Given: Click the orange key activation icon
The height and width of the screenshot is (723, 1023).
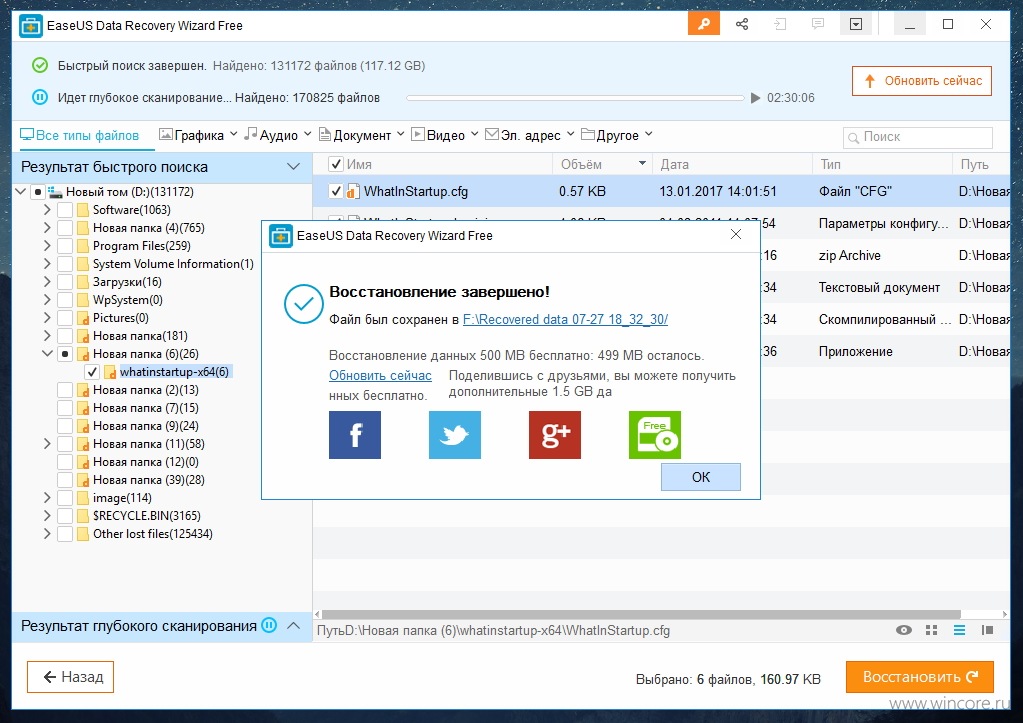Looking at the screenshot, I should pos(703,24).
